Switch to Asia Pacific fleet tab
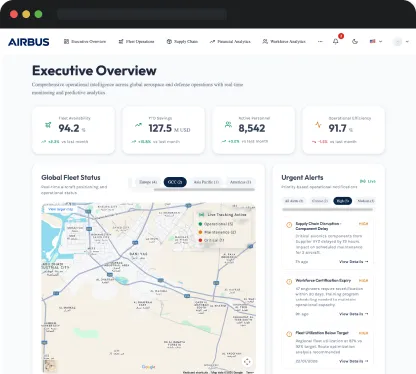The image size is (416, 374). coord(206,182)
